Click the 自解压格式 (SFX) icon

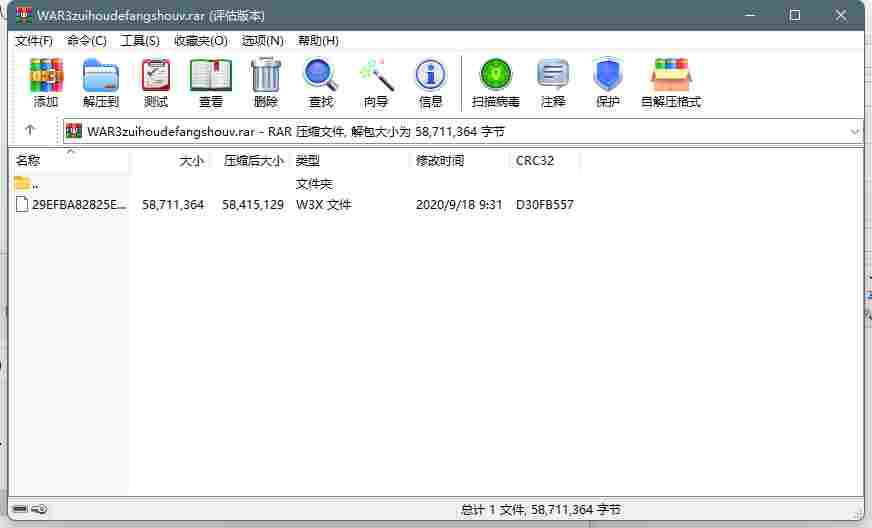tap(671, 83)
